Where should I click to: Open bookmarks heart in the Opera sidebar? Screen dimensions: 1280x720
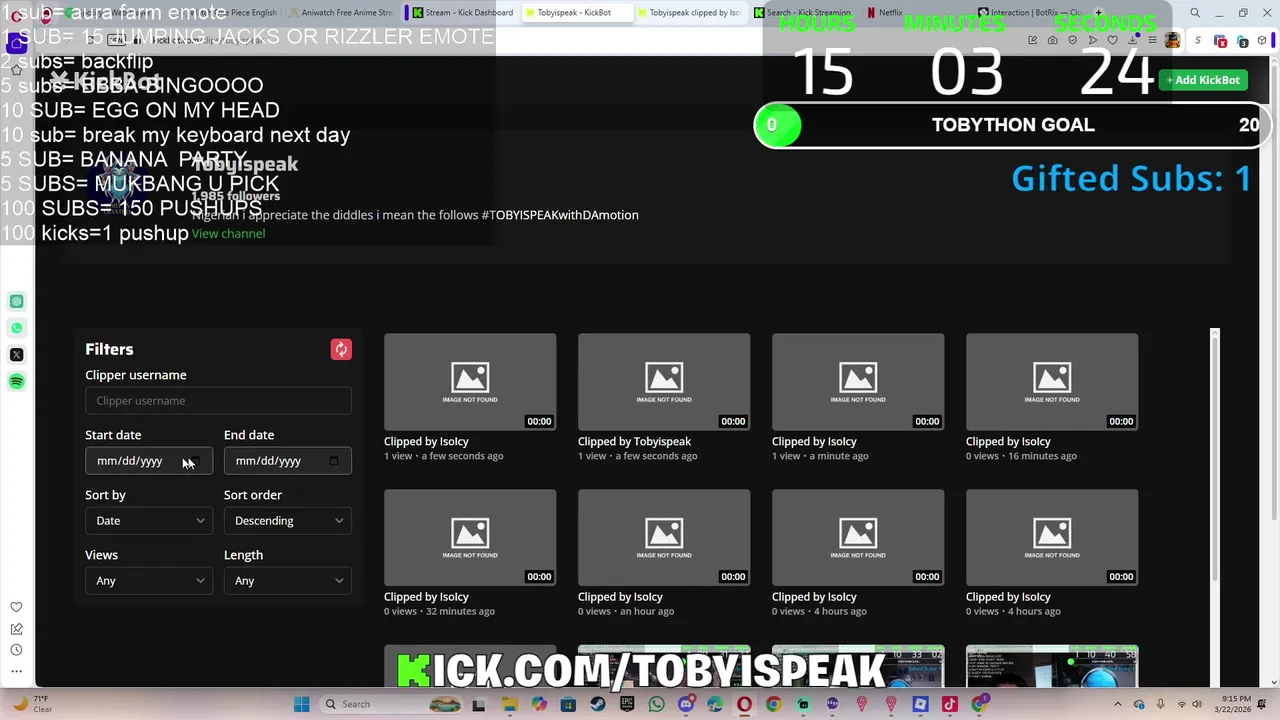click(x=16, y=607)
